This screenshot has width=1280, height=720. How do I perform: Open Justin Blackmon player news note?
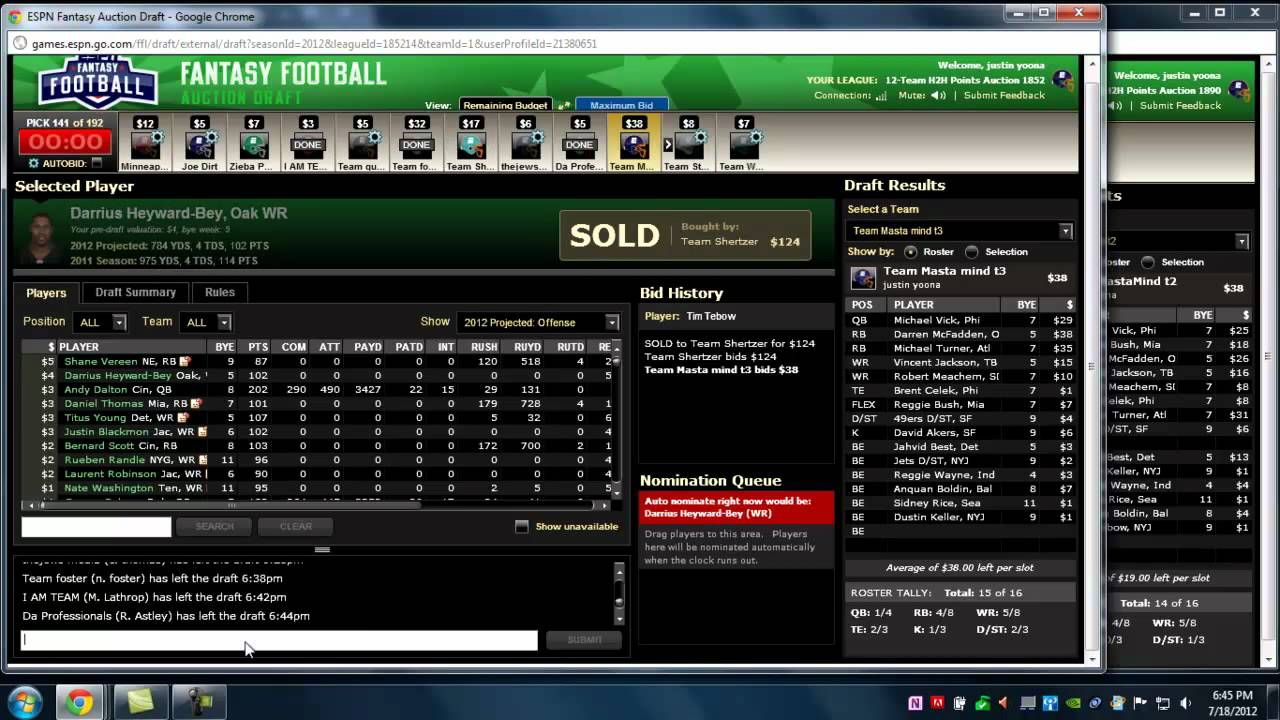[203, 431]
